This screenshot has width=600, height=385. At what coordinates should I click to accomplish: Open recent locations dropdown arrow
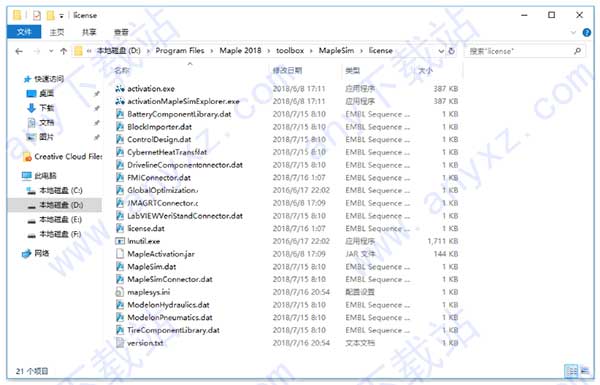click(51, 51)
